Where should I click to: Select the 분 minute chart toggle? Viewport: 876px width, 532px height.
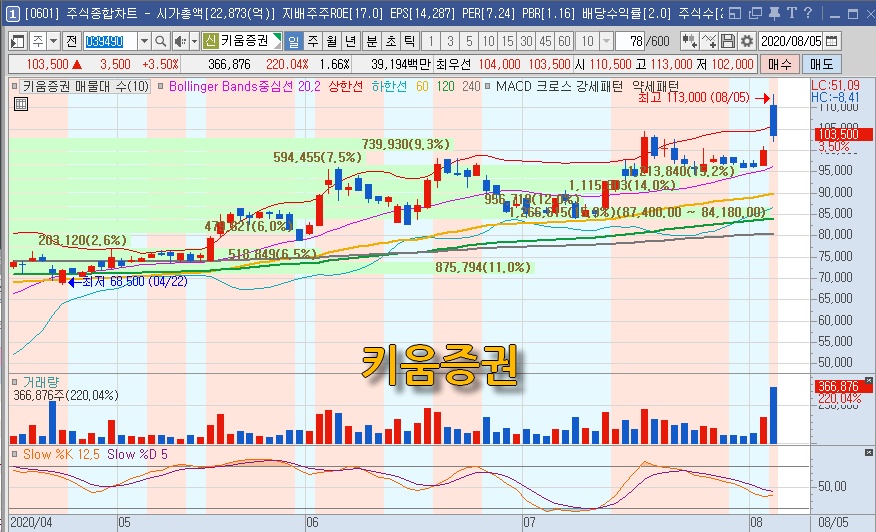372,41
